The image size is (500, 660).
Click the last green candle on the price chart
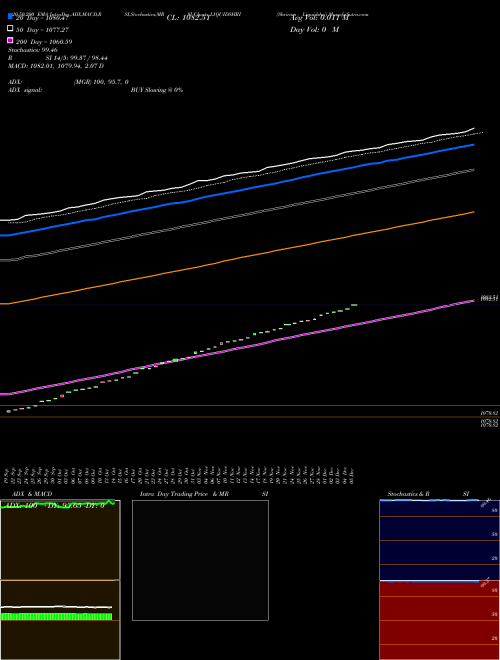point(354,305)
